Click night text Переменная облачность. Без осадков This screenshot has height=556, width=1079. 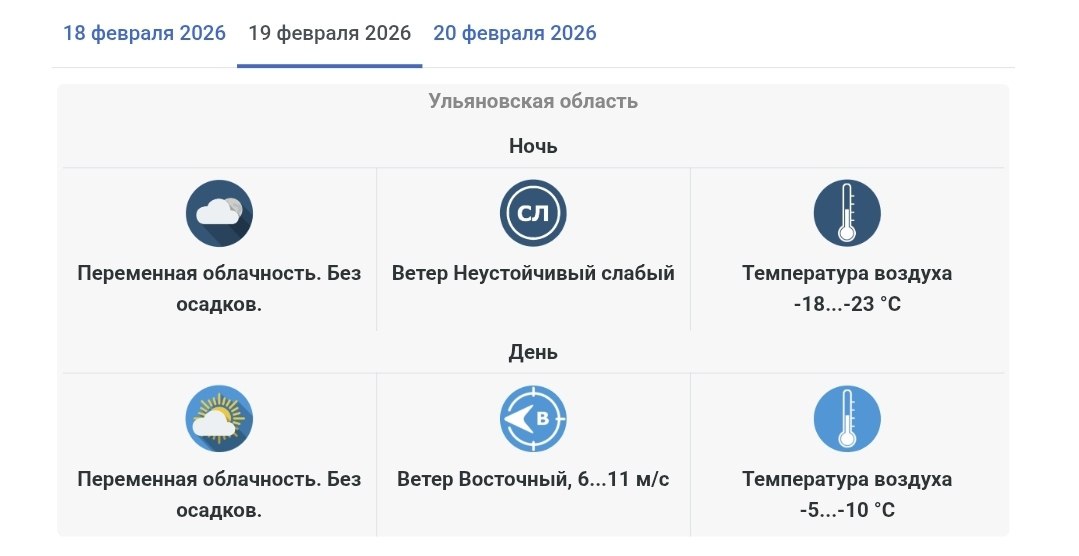[219, 288]
